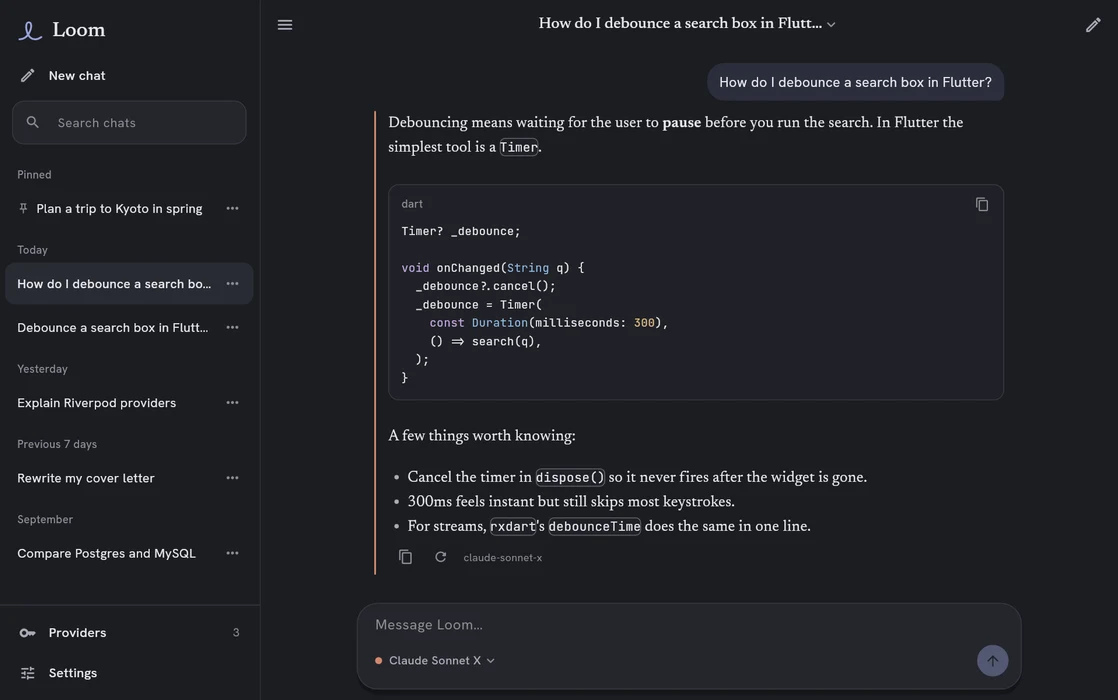Click the inline Timer code chip
1118x700 pixels.
(518, 148)
